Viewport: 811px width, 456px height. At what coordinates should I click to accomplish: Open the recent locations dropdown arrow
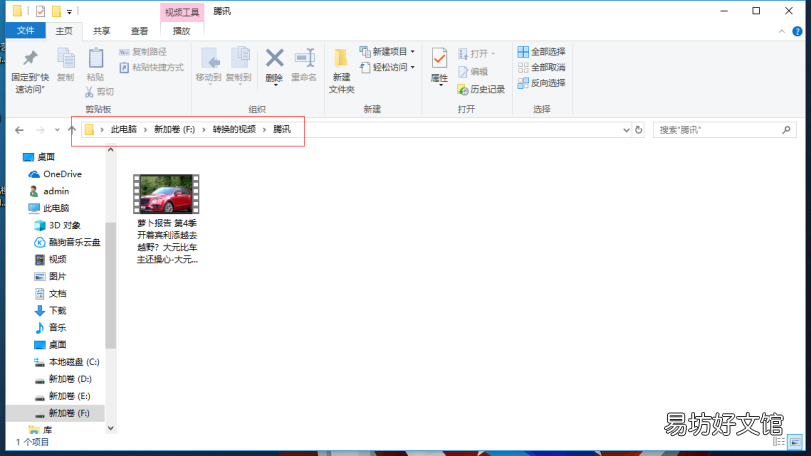57,130
